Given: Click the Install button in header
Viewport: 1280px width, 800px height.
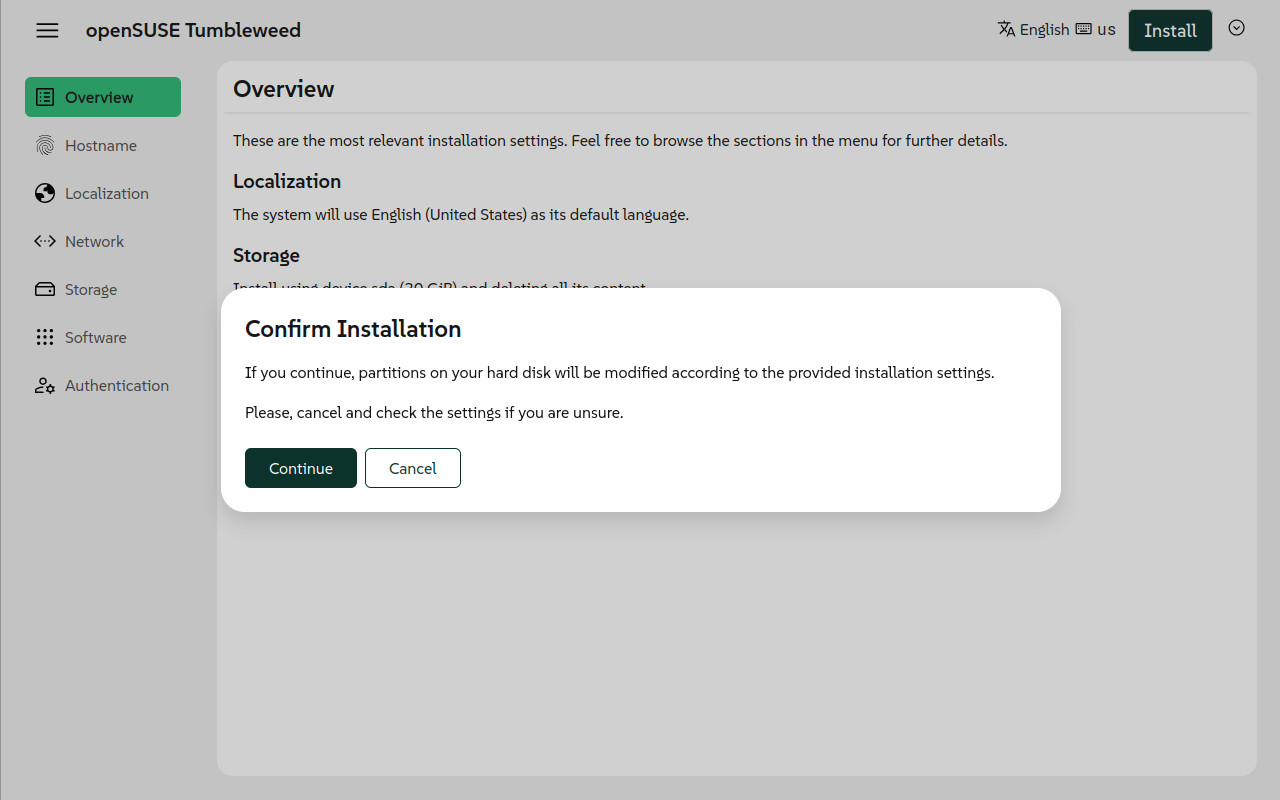Looking at the screenshot, I should pos(1170,30).
